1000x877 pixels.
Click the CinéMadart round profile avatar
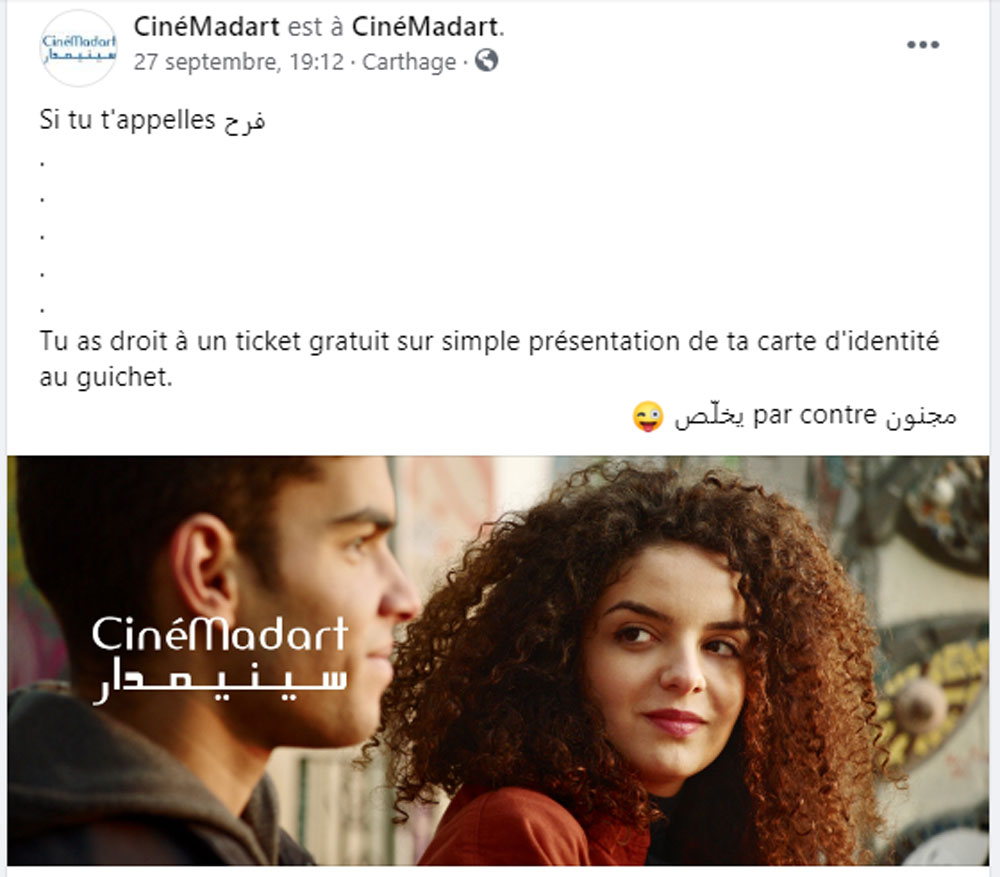[x=78, y=48]
